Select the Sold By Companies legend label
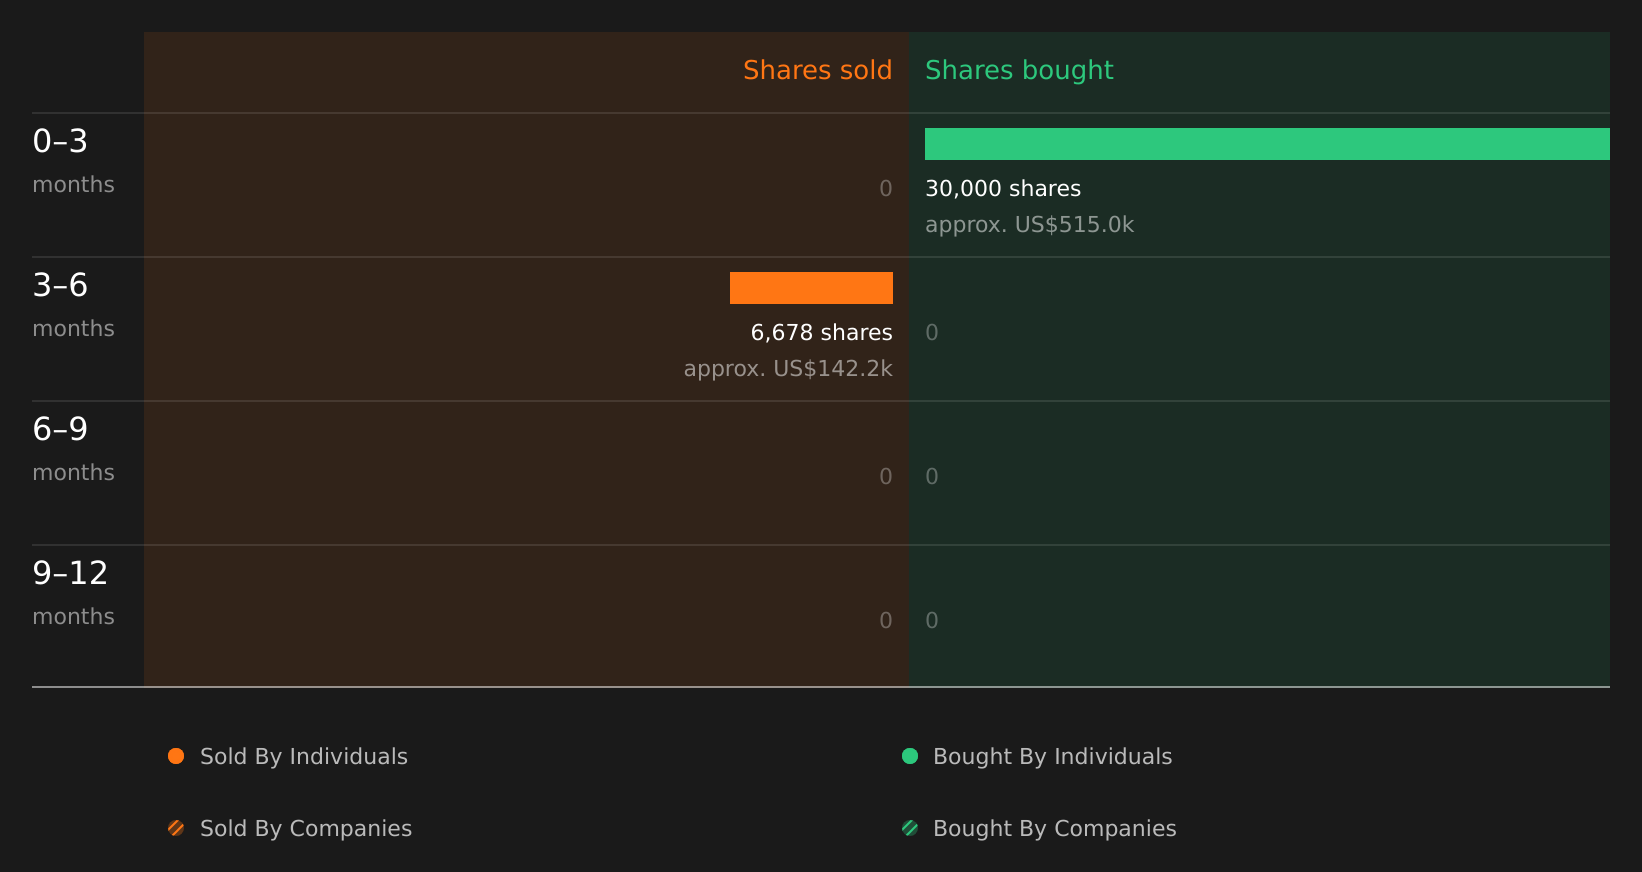This screenshot has width=1642, height=872. [306, 829]
